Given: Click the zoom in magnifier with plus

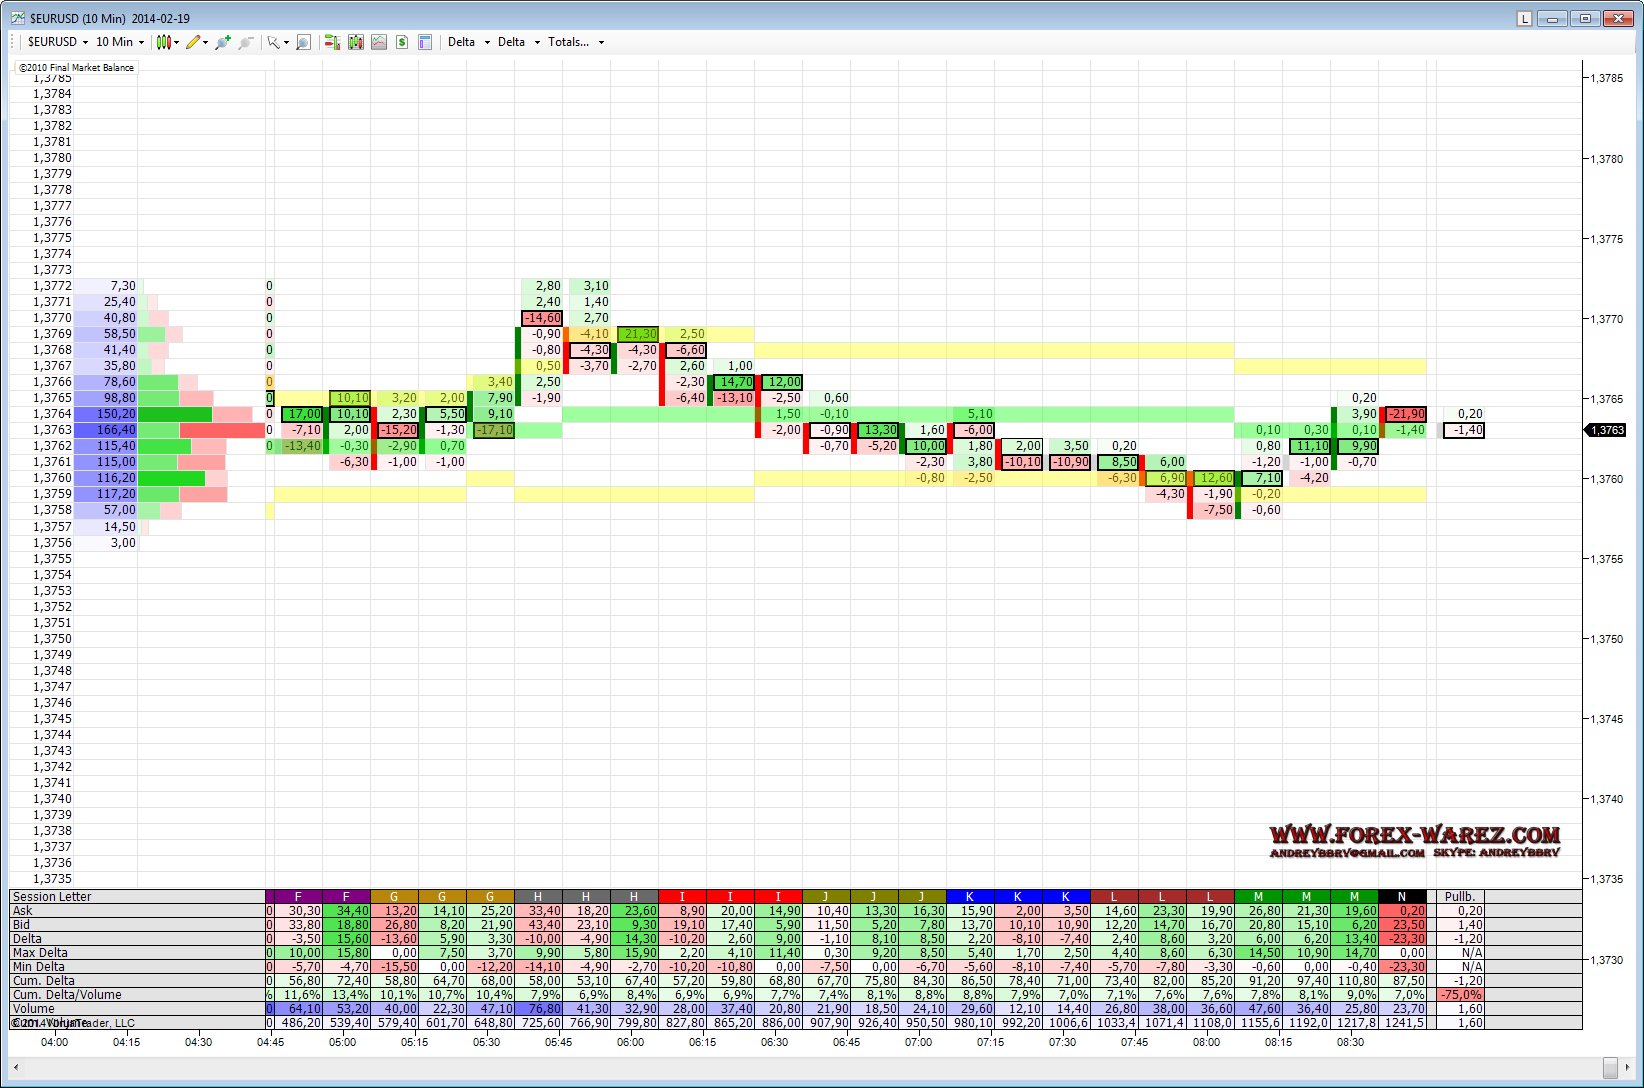Looking at the screenshot, I should 222,42.
